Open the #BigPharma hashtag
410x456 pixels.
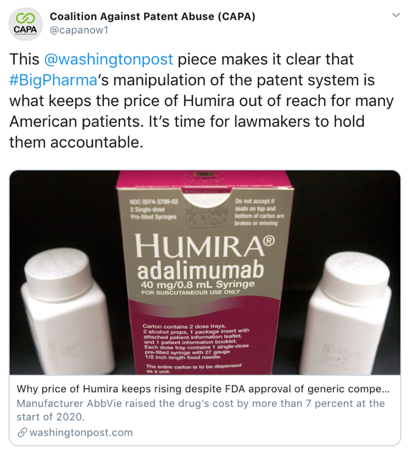[53, 80]
